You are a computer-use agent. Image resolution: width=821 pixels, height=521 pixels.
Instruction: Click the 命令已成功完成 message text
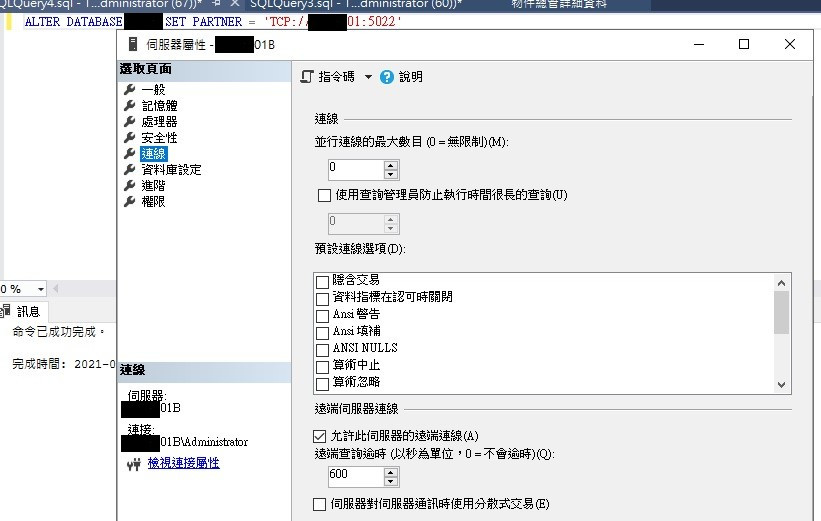pos(58,332)
